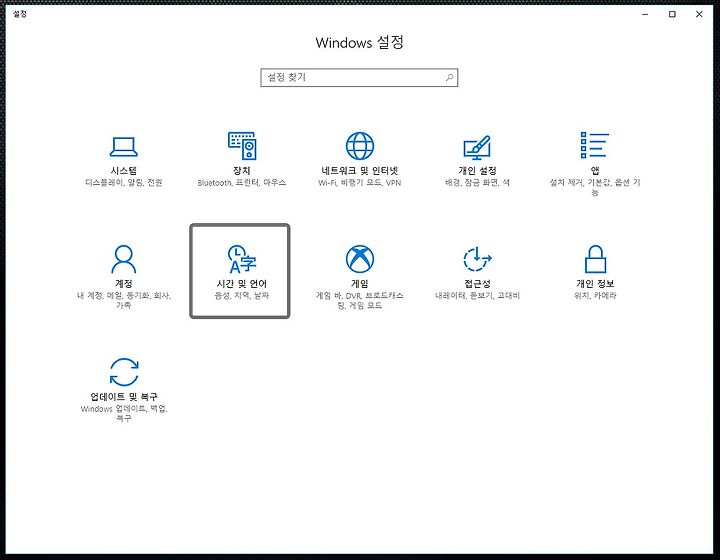Click the 접근성 title text
Viewport: 720px width, 560px height.
pos(477,284)
